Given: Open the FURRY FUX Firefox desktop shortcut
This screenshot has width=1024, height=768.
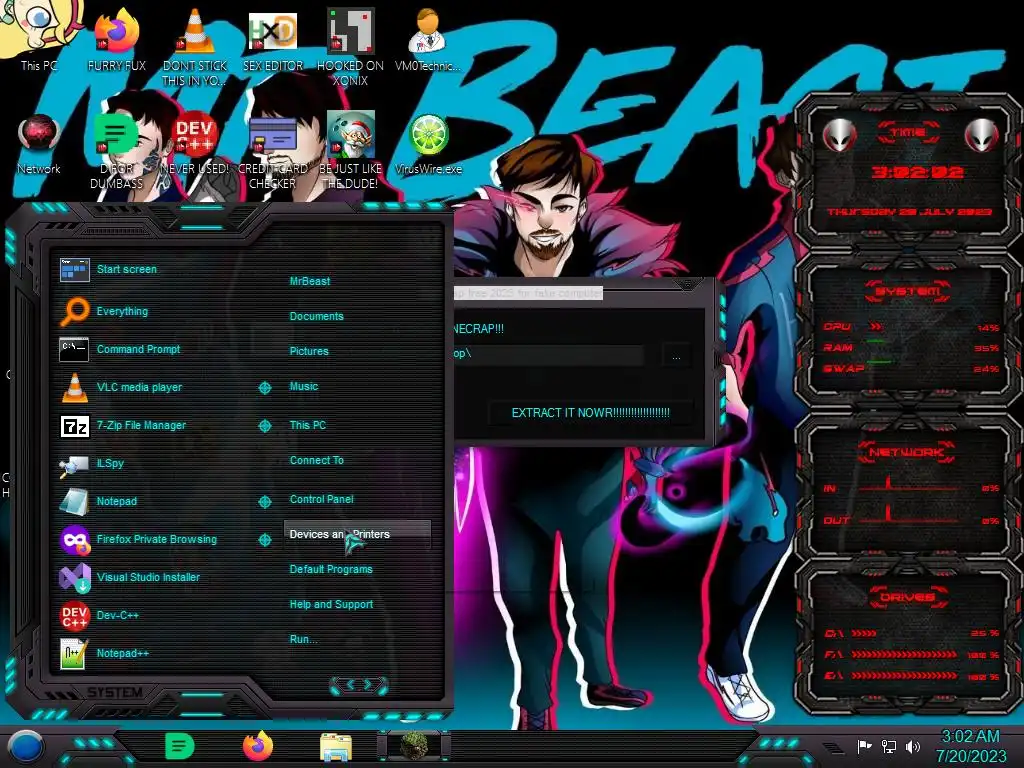Looking at the screenshot, I should point(116,40).
